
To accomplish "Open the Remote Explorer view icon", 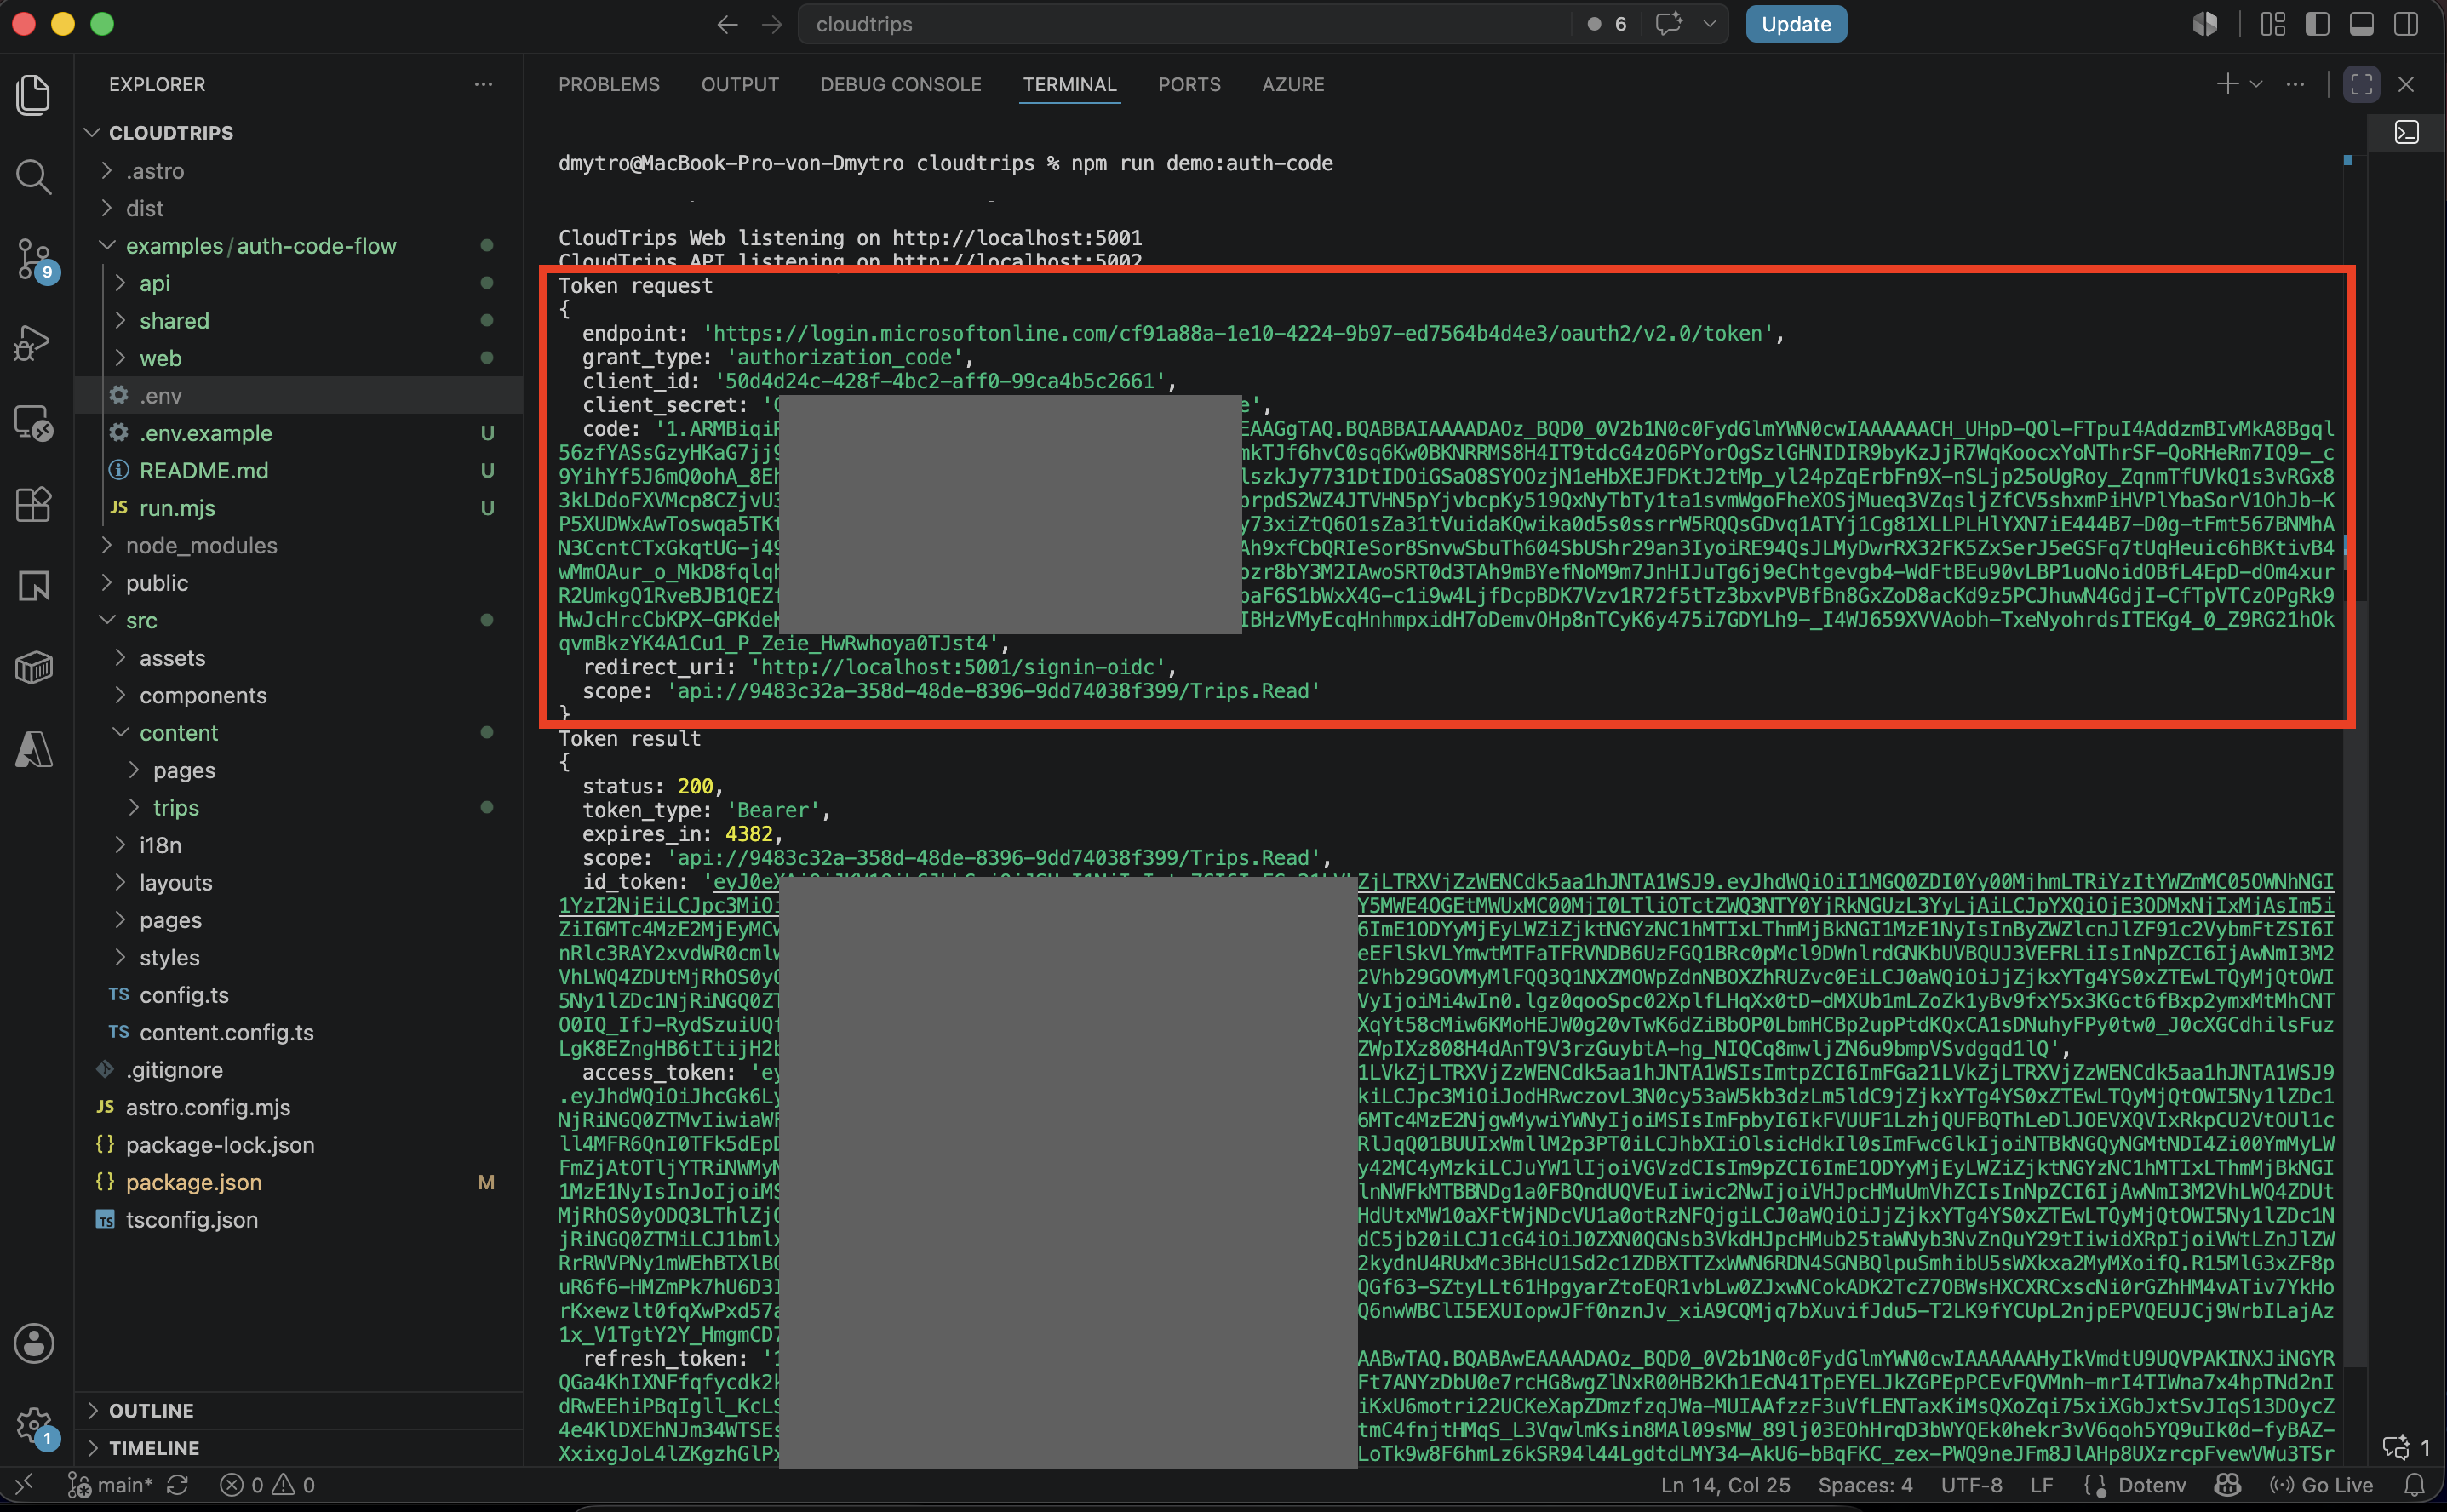I will coord(34,423).
